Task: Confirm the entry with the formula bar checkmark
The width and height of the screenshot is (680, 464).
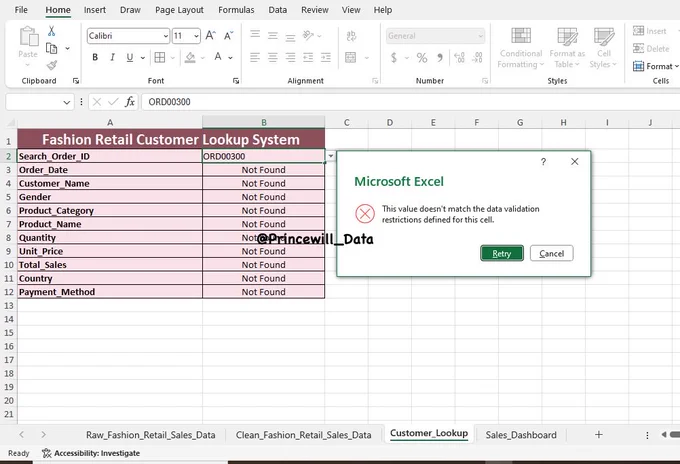Action: point(113,102)
